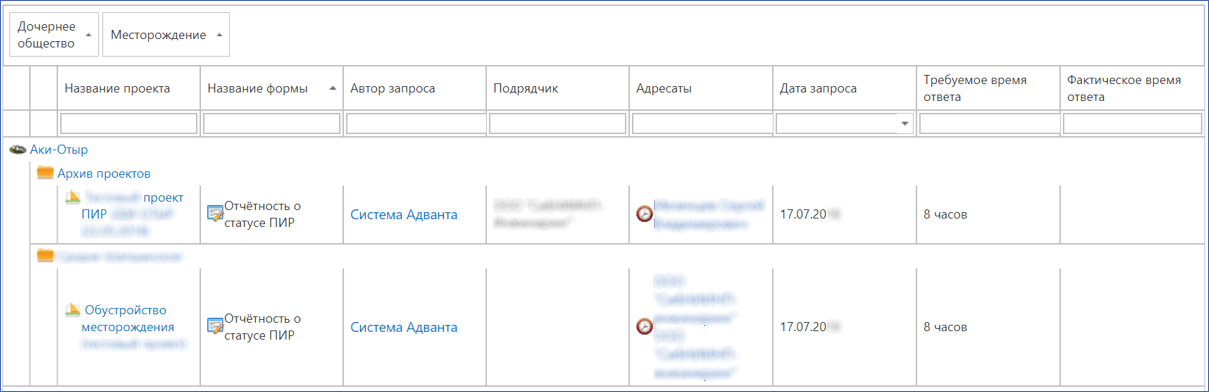Click the Фактическое время ответа filter field

(x=1131, y=124)
